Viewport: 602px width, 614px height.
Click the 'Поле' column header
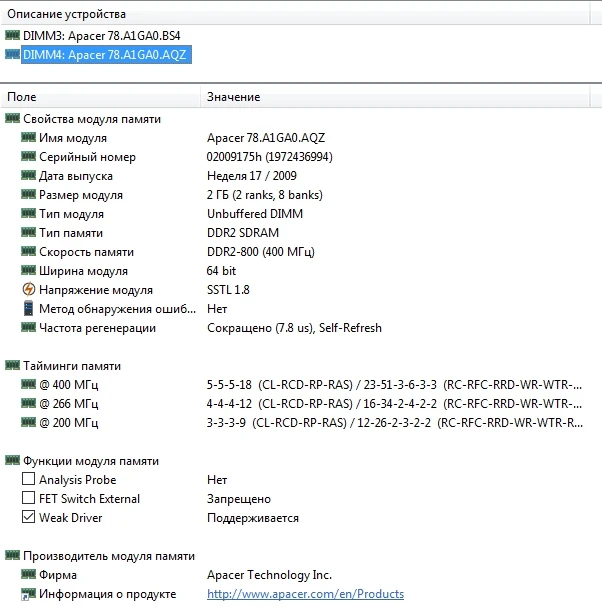coord(101,96)
